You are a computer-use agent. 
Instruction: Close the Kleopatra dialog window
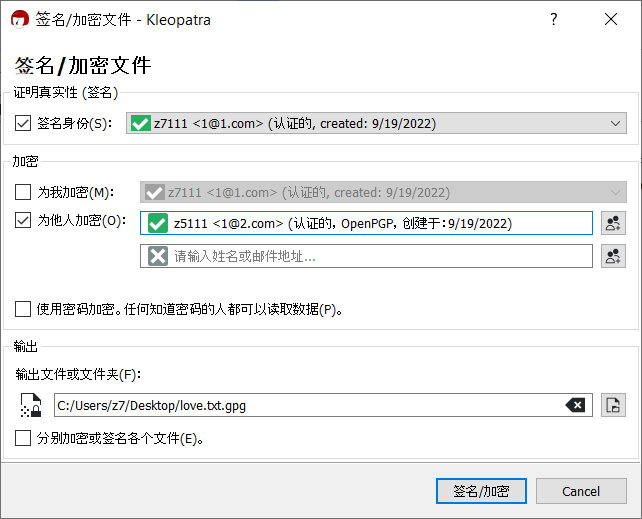coord(611,19)
